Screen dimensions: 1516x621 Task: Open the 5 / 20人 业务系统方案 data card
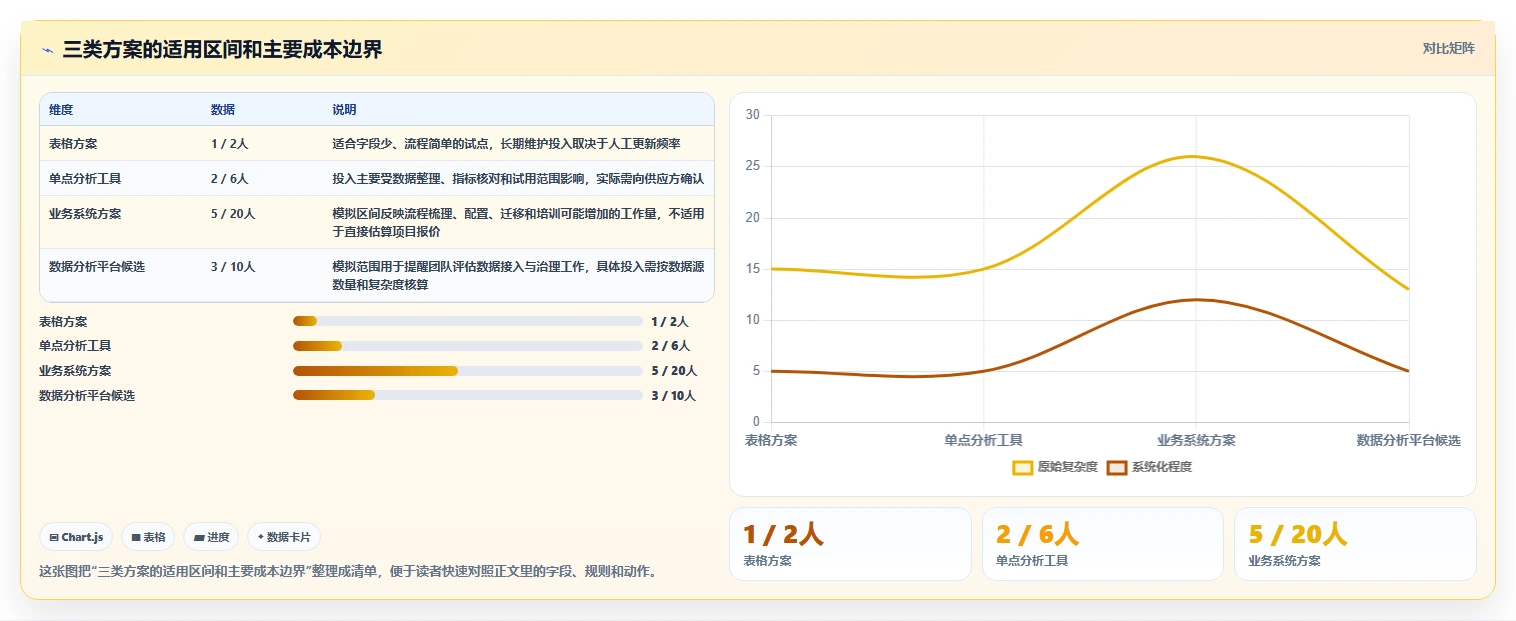pos(1355,544)
